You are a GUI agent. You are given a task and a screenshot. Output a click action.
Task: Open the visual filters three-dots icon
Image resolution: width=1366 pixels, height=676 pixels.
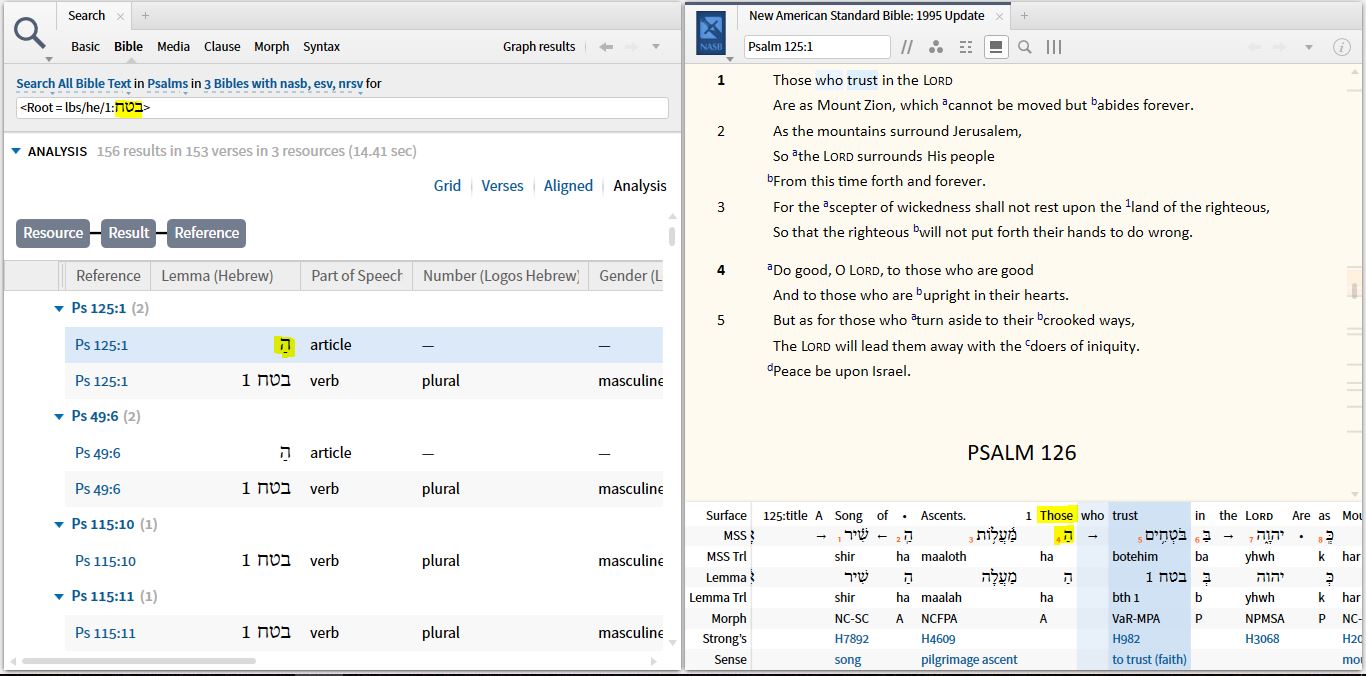click(936, 47)
